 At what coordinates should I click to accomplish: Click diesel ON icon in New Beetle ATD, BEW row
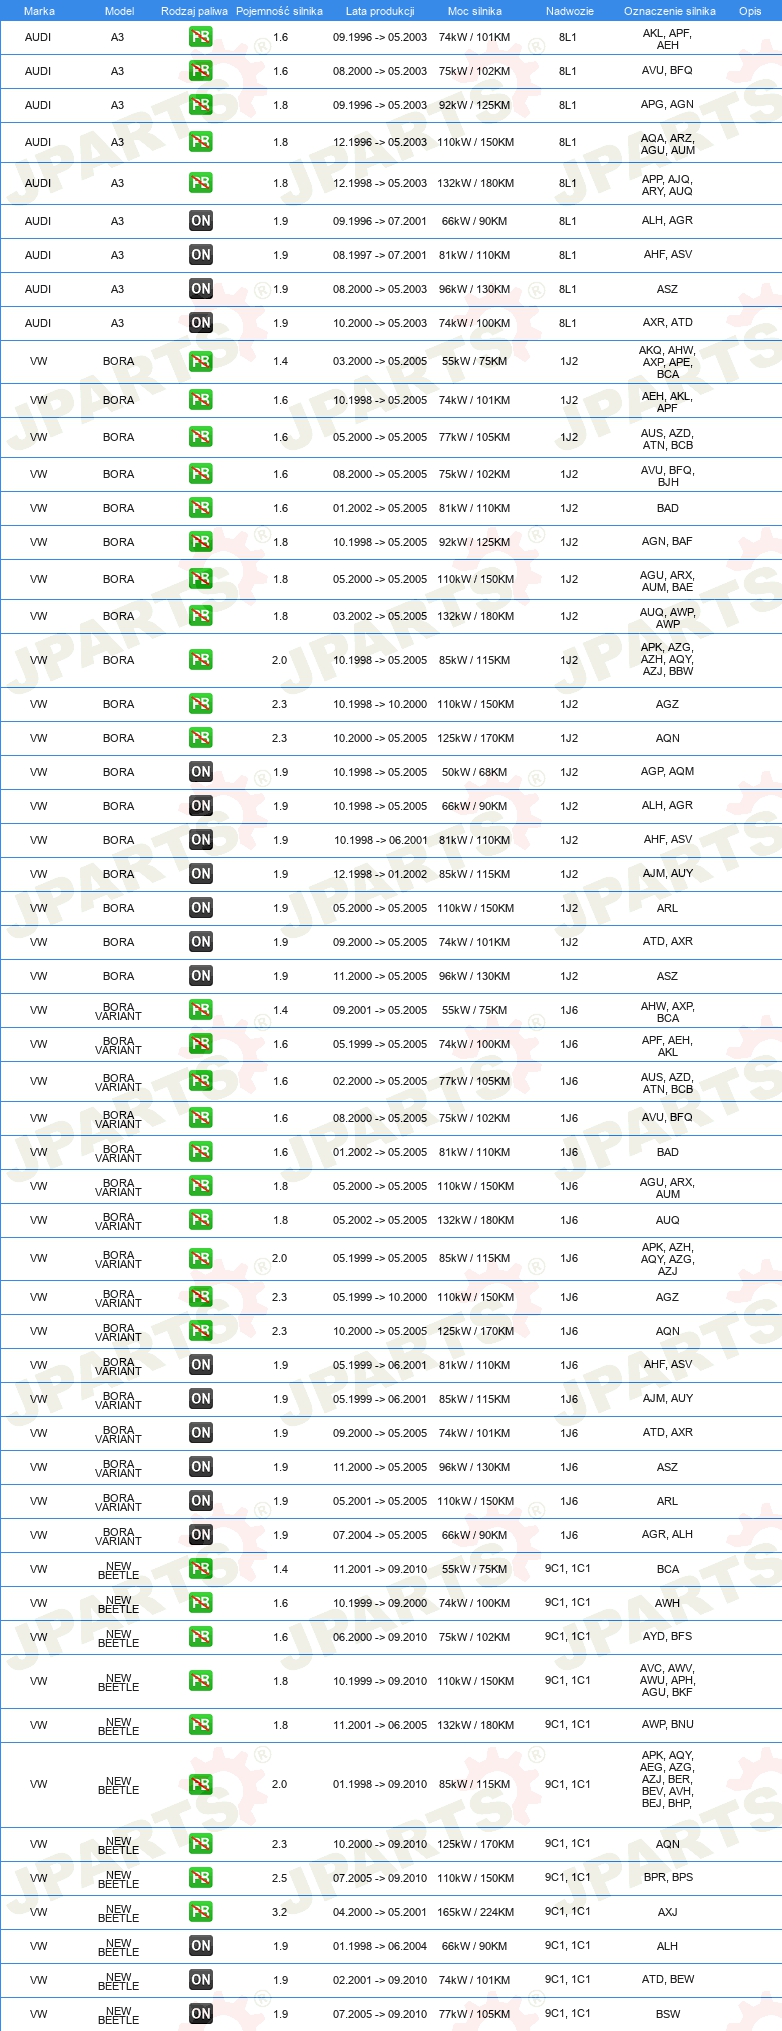pyautogui.click(x=200, y=1980)
